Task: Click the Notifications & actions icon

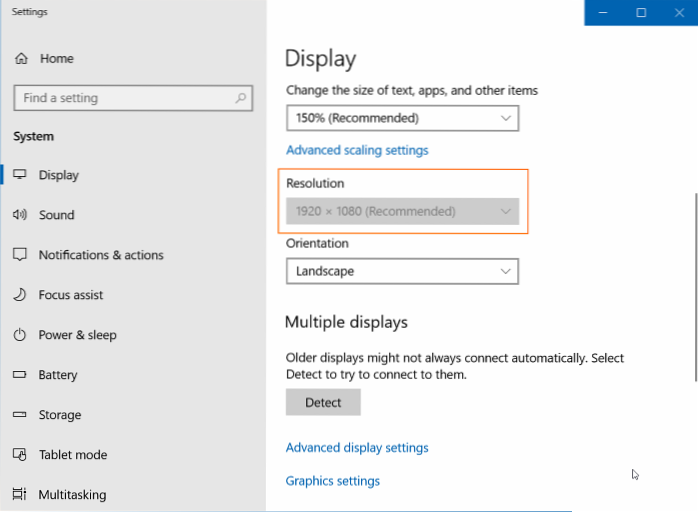Action: (x=19, y=255)
